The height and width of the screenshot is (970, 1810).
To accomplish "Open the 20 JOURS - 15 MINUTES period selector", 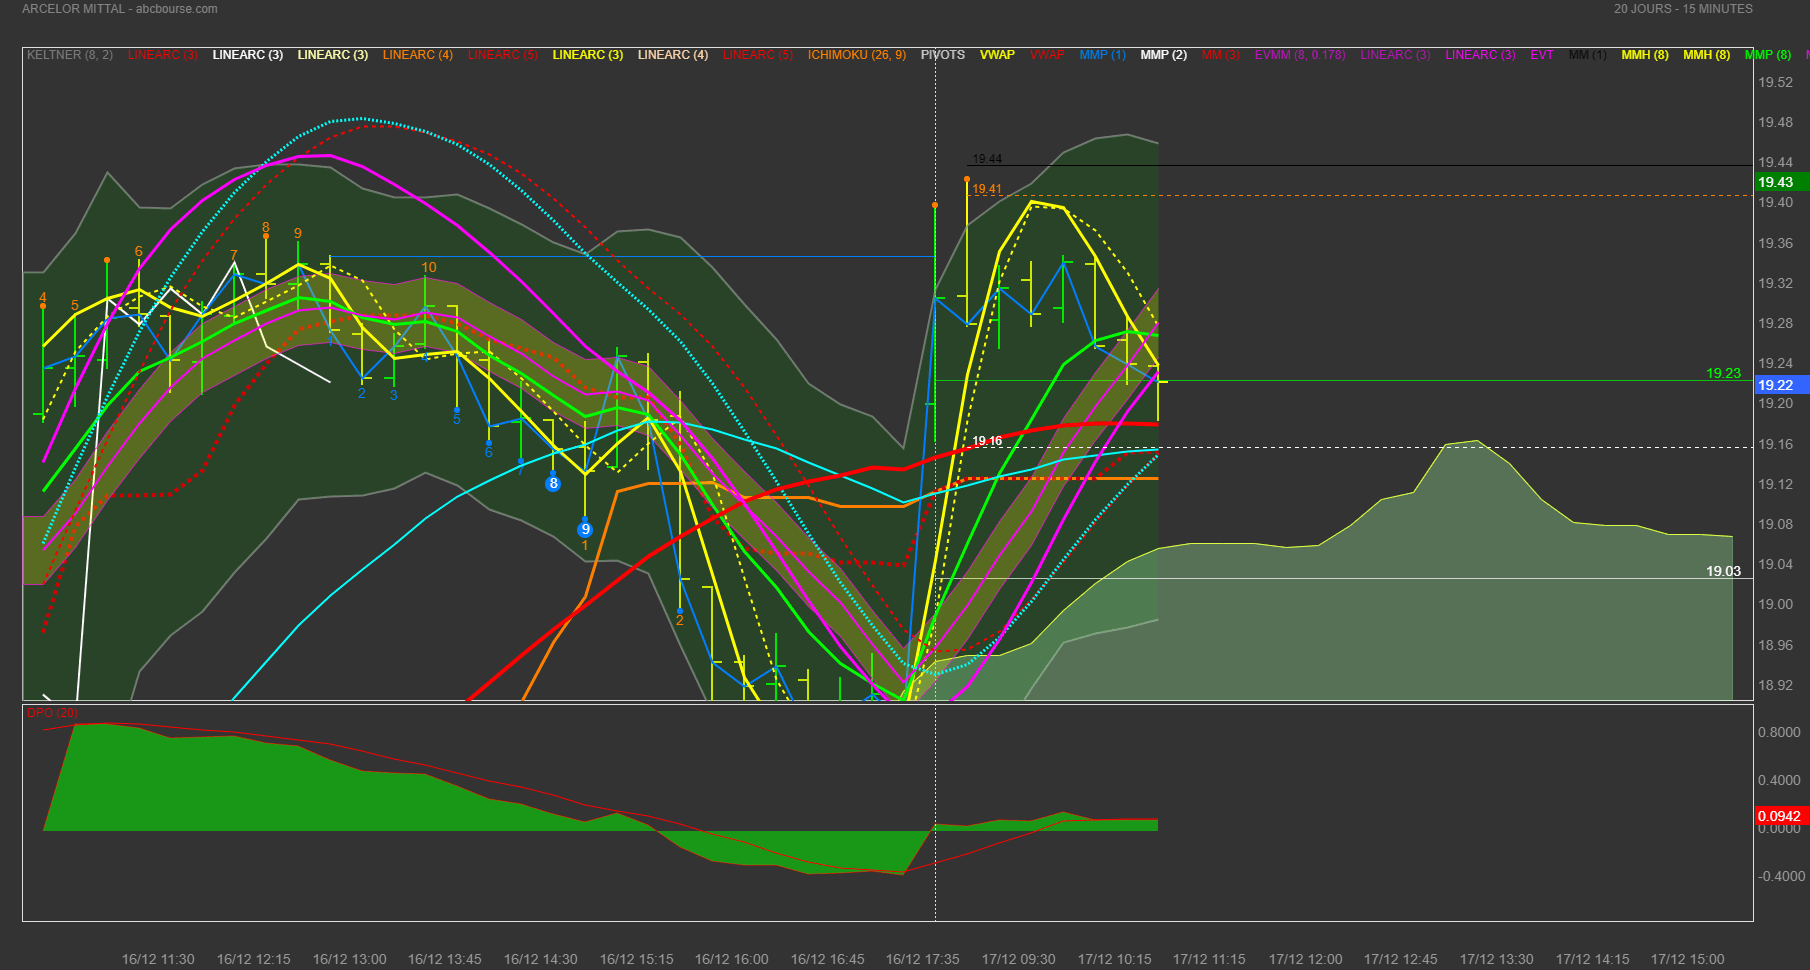I will pyautogui.click(x=1683, y=9).
